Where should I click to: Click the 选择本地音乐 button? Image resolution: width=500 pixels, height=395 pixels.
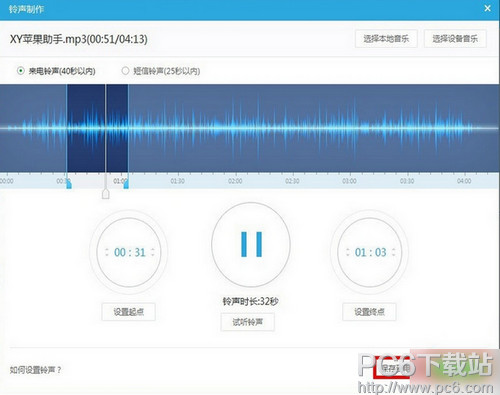pyautogui.click(x=386, y=39)
